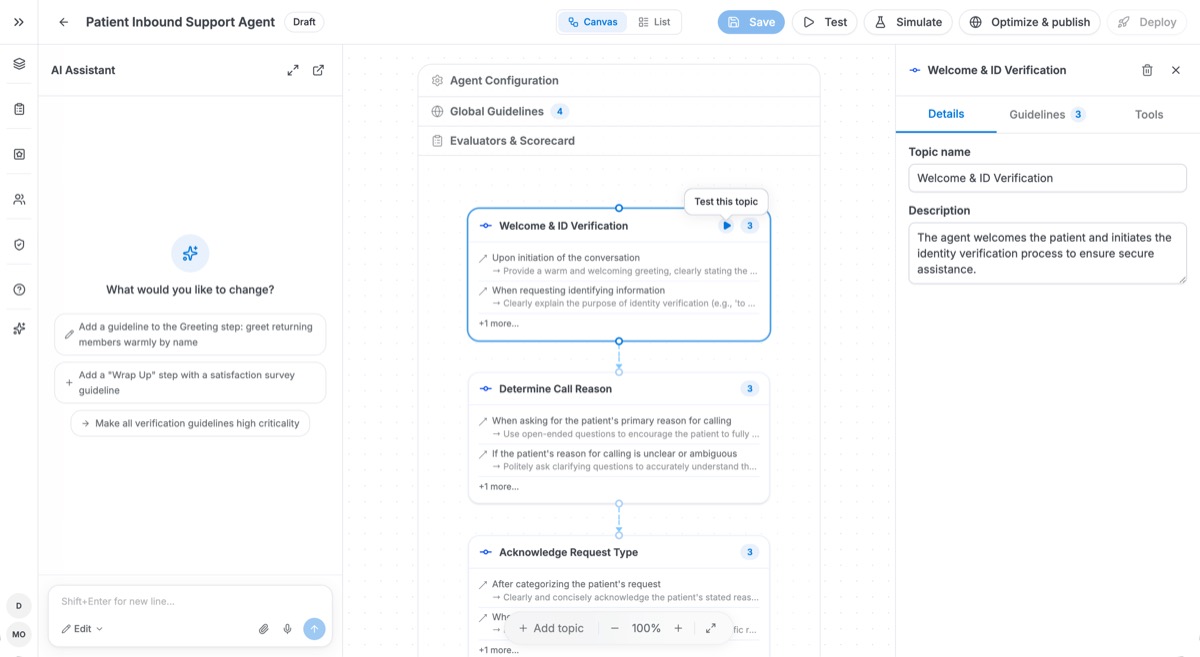1200x657 pixels.
Task: Open the help question mark icon
Action: click(19, 289)
